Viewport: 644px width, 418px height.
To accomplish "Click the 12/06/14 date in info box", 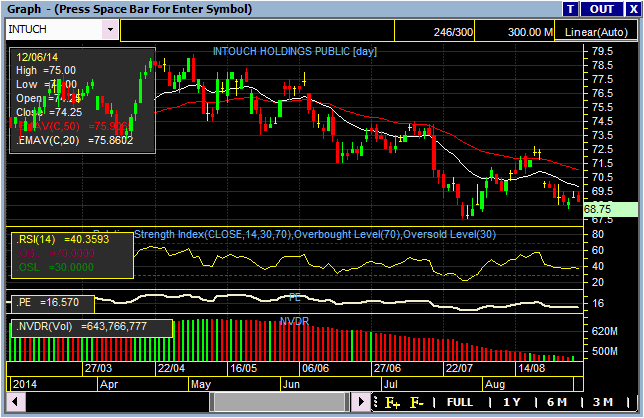I will coord(37,57).
